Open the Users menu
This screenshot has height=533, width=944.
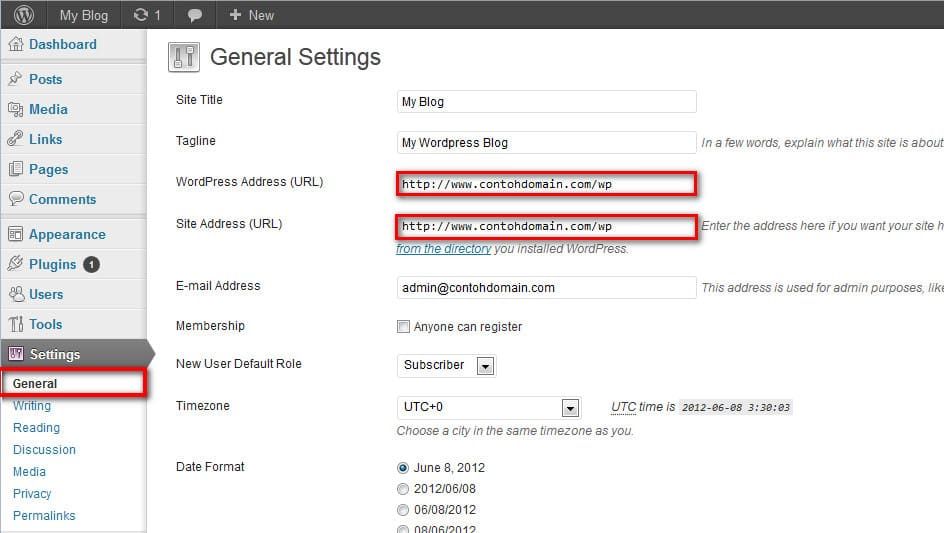(46, 295)
